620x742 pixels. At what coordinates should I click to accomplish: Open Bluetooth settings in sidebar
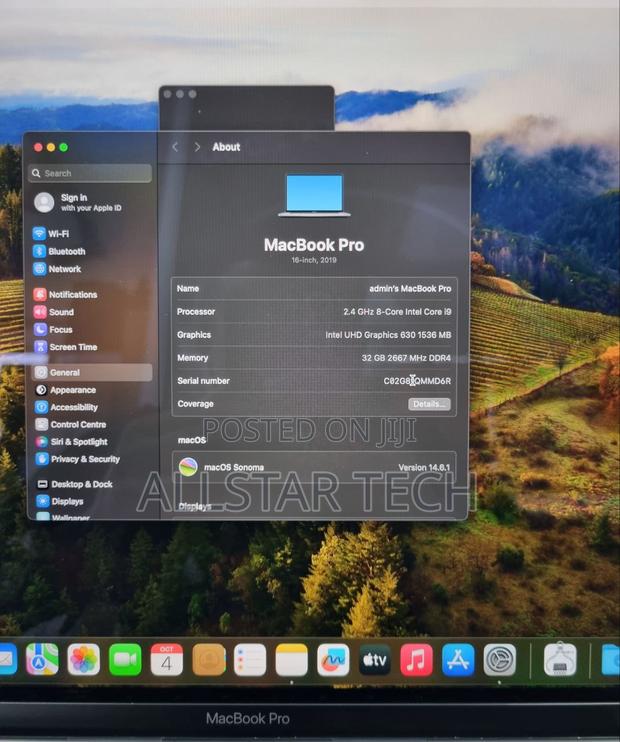(x=60, y=251)
